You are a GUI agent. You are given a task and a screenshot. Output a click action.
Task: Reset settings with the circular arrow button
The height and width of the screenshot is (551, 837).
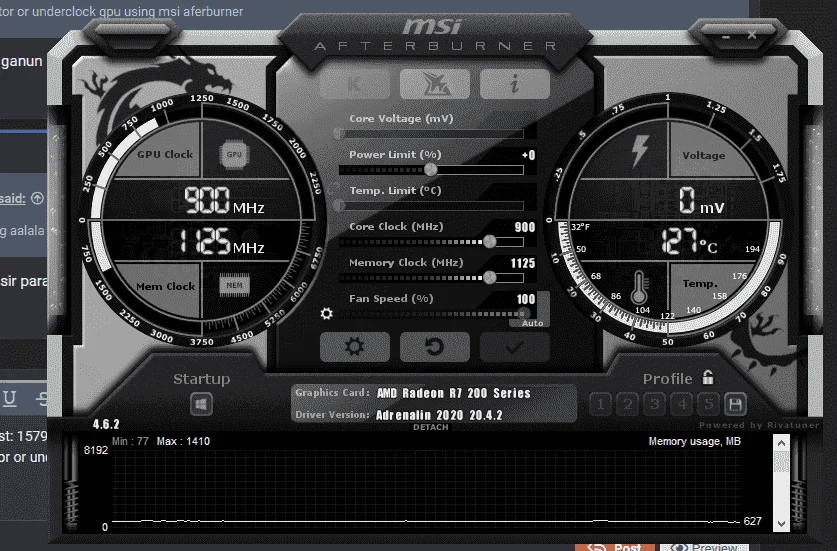coord(435,347)
